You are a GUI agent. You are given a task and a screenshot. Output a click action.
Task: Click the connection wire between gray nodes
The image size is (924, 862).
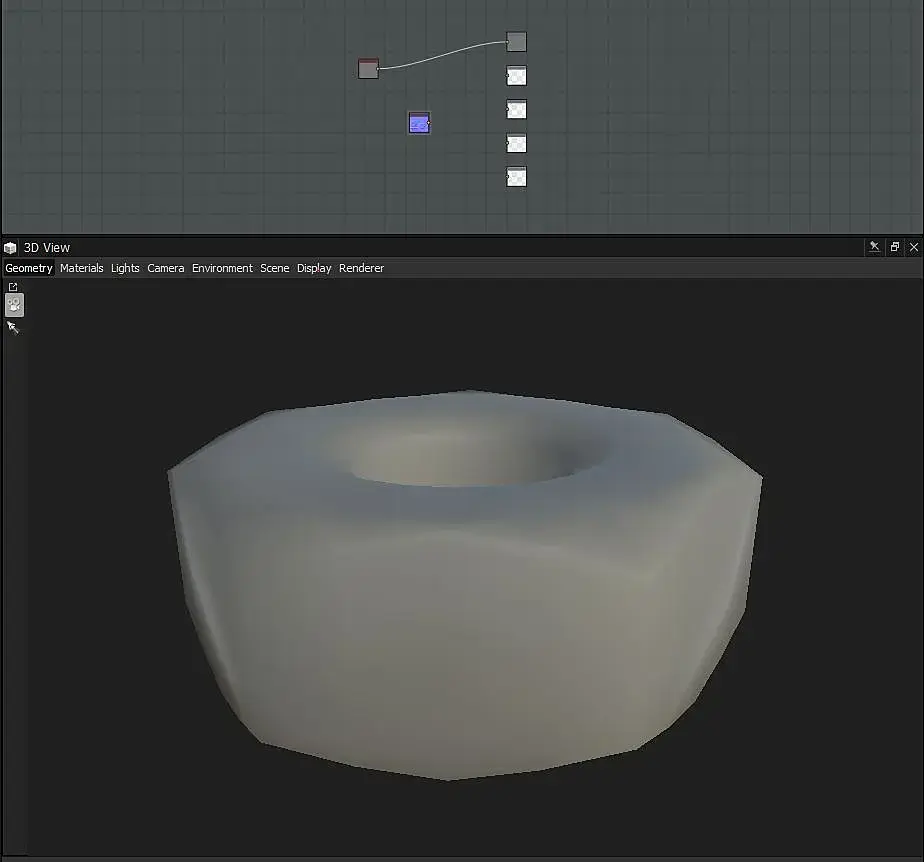(x=442, y=54)
